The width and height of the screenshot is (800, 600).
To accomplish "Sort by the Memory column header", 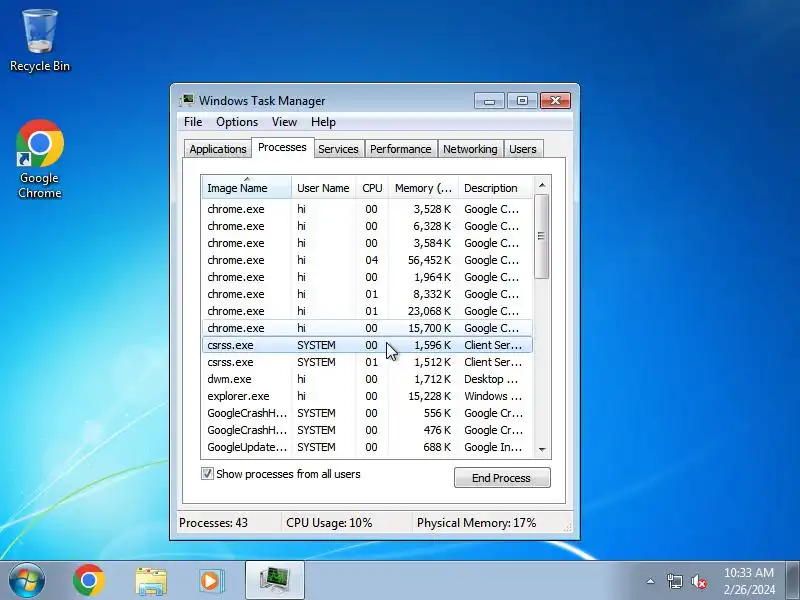I will (x=423, y=188).
